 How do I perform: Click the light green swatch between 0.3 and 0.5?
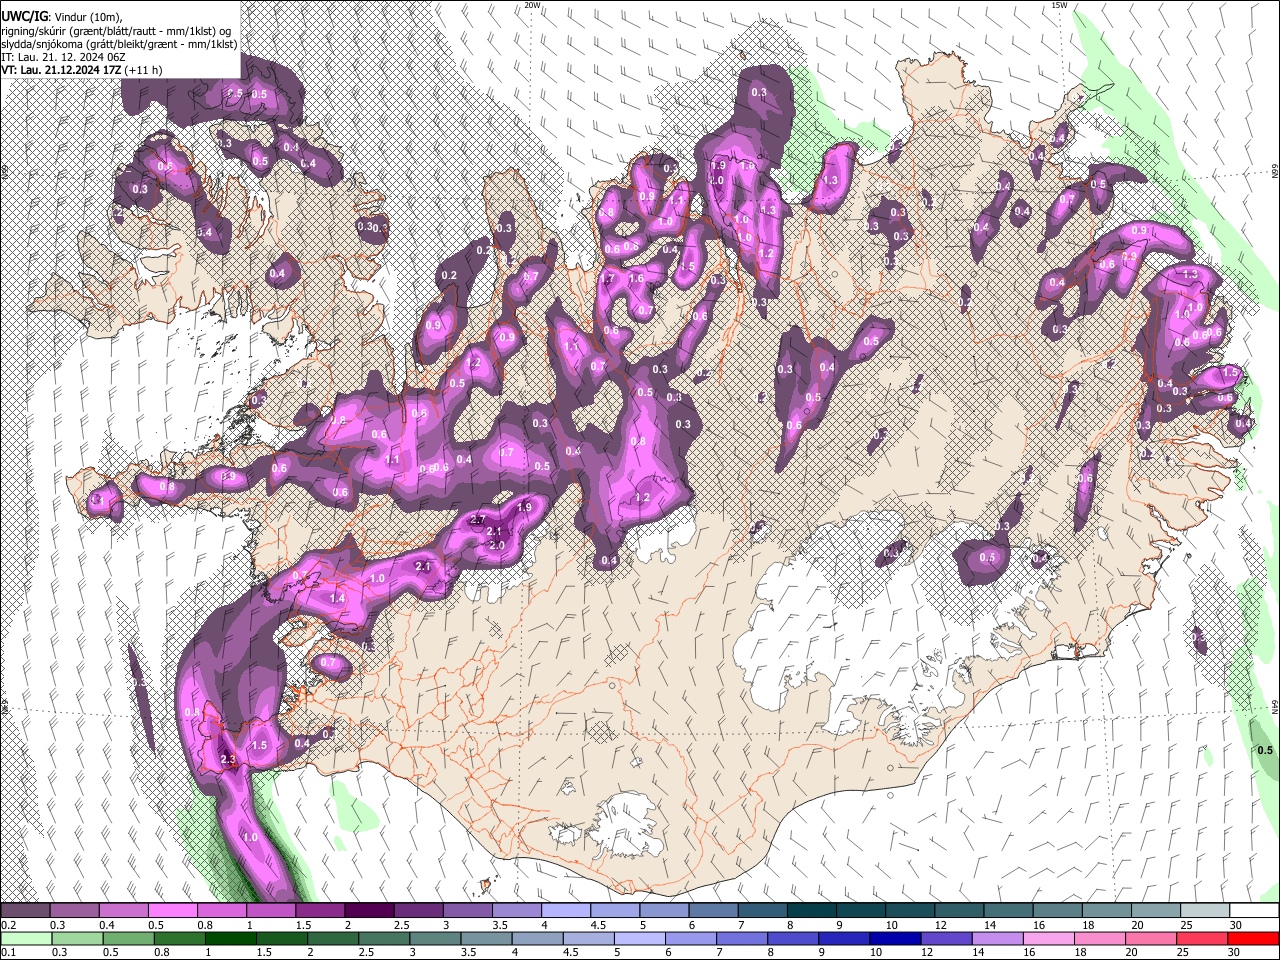click(78, 938)
